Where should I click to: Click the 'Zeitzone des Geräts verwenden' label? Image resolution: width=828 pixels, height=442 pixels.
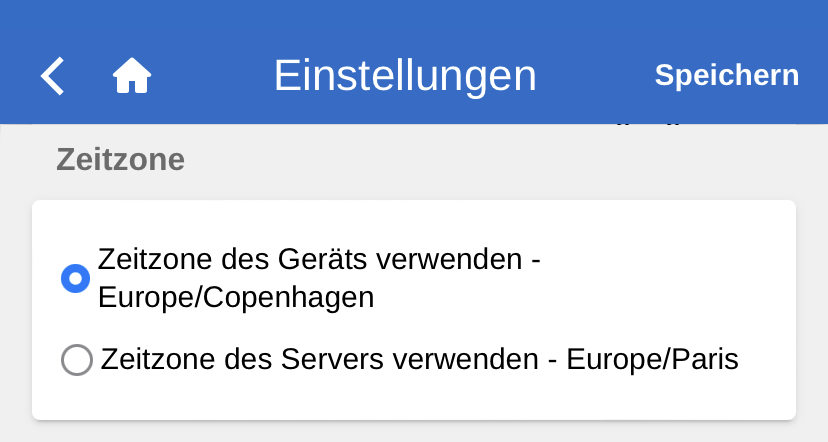click(320, 259)
